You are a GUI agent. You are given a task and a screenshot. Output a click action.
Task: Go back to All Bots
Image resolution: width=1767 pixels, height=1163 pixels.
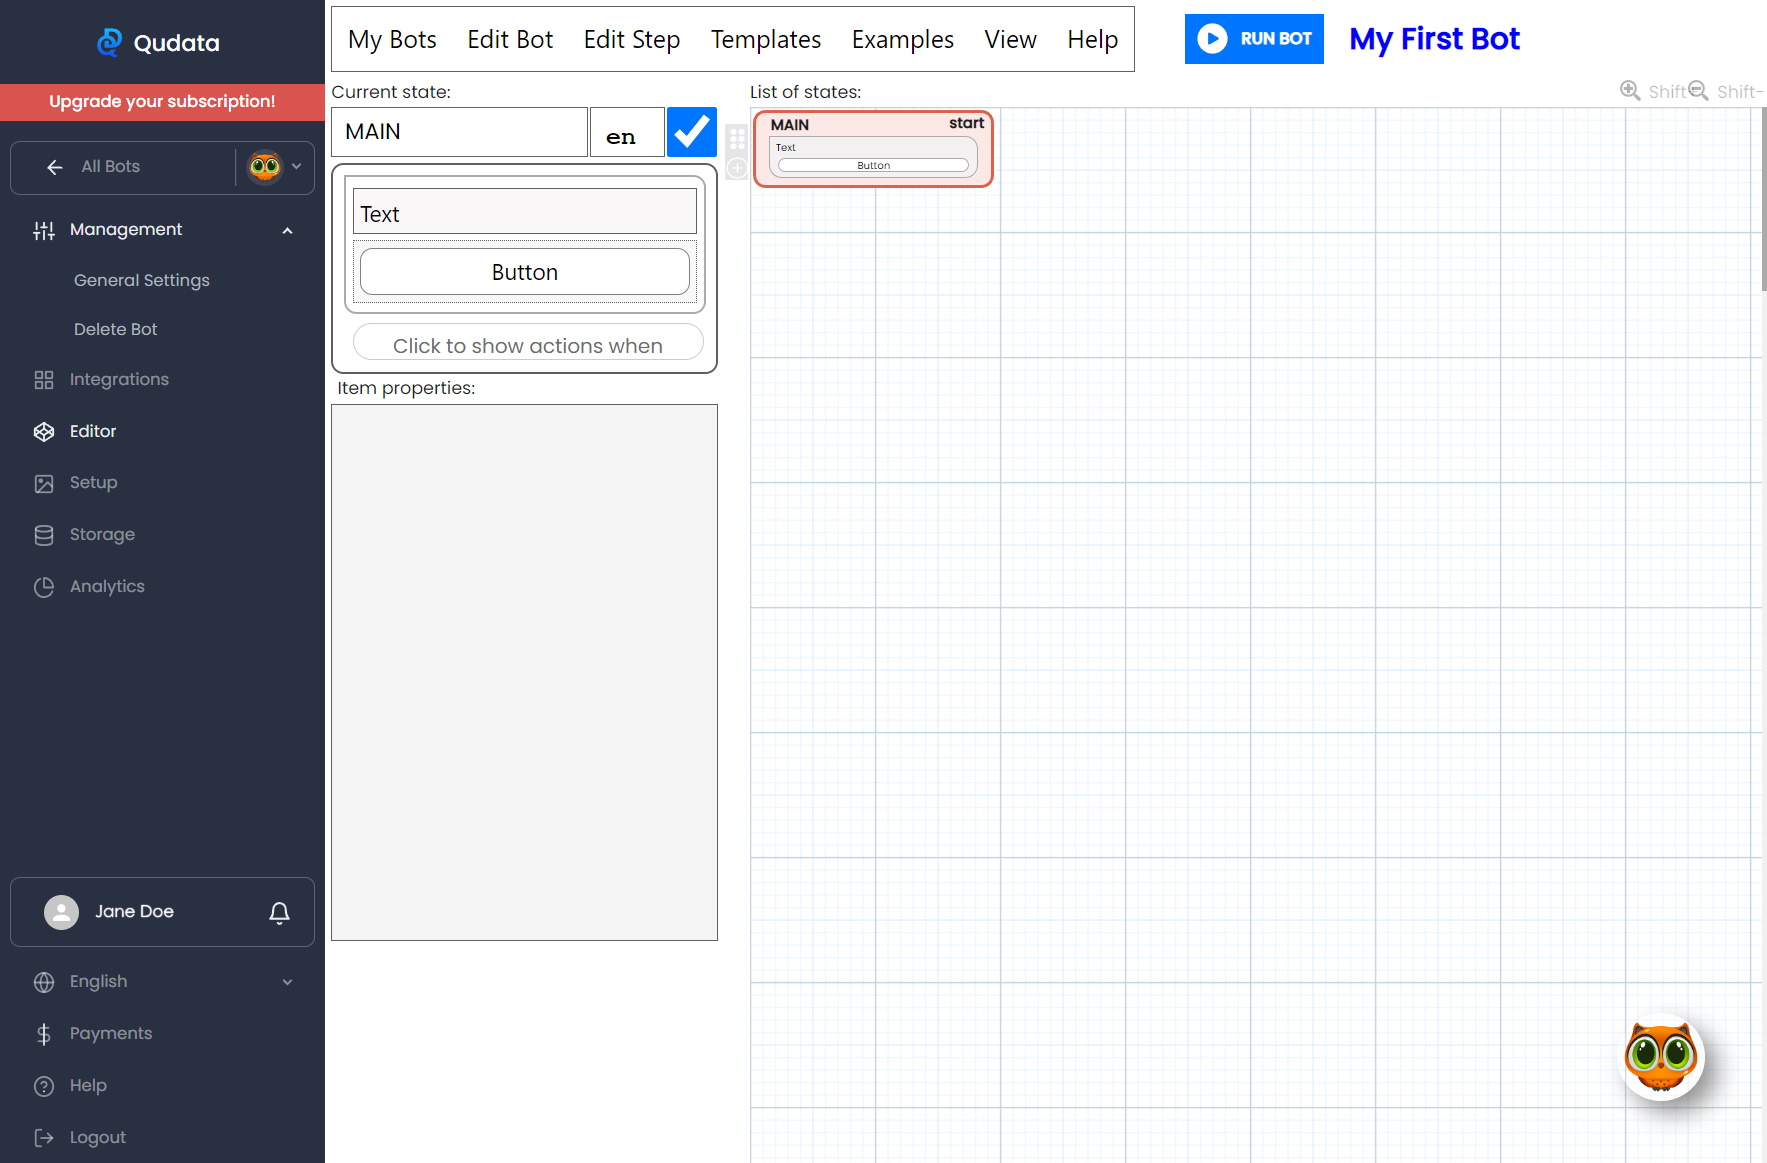point(110,167)
